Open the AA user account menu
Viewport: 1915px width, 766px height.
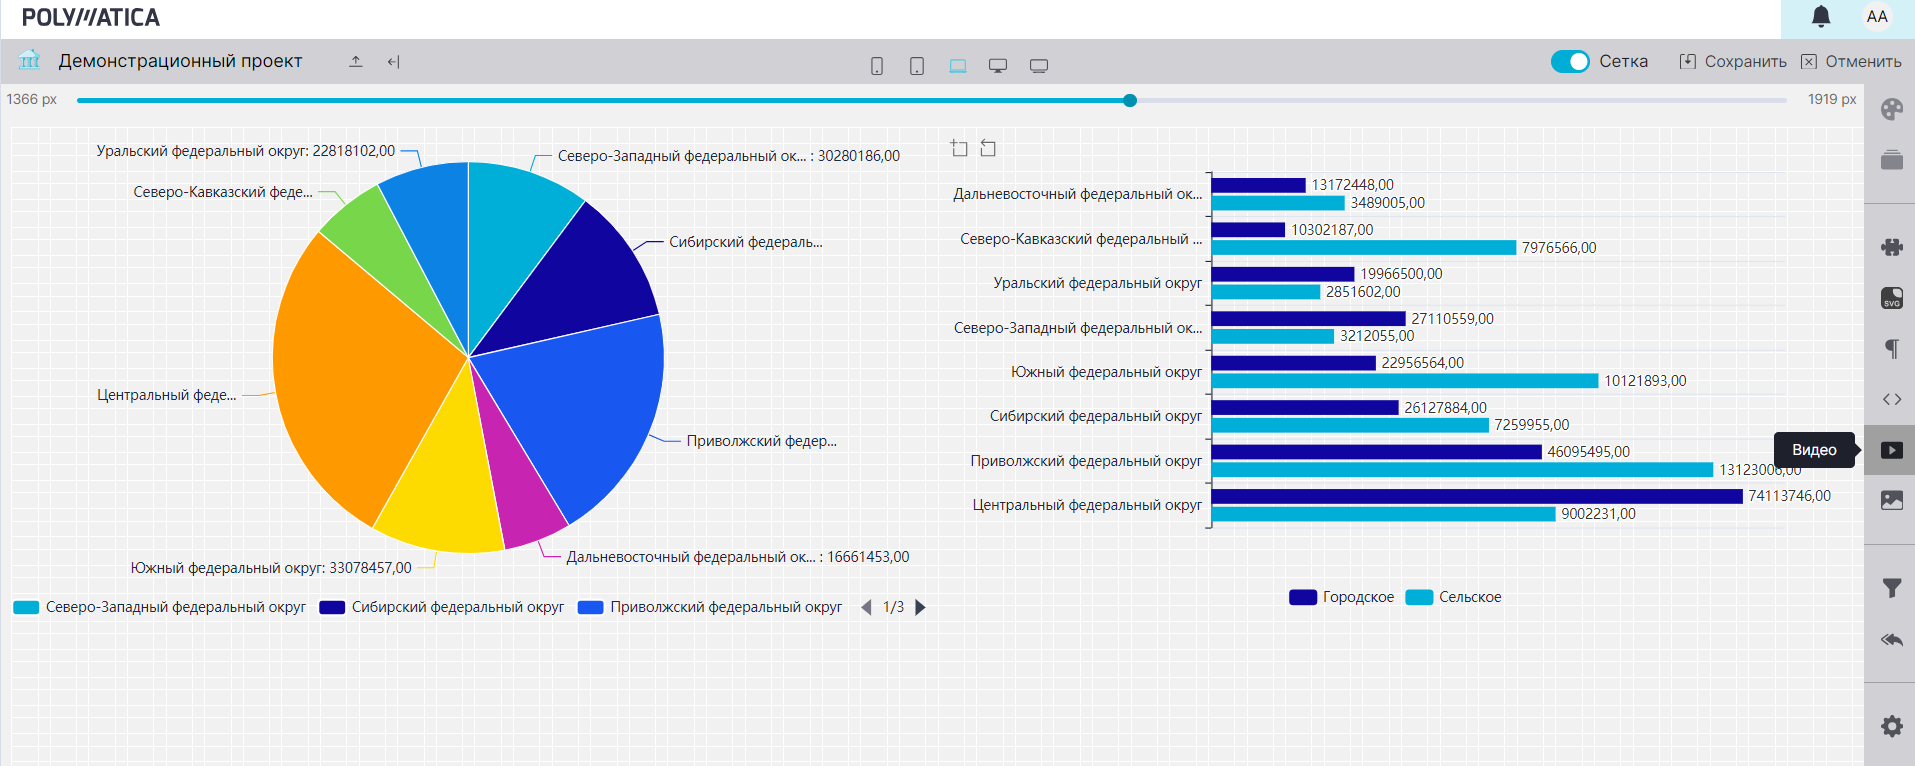(x=1877, y=17)
